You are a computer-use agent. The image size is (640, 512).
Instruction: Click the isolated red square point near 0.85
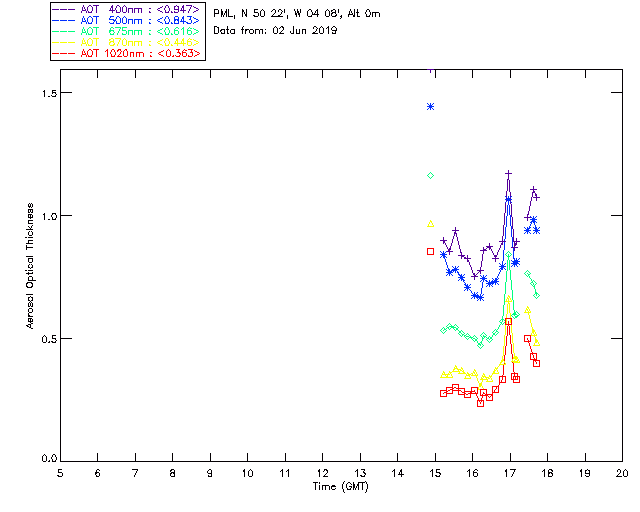click(430, 252)
